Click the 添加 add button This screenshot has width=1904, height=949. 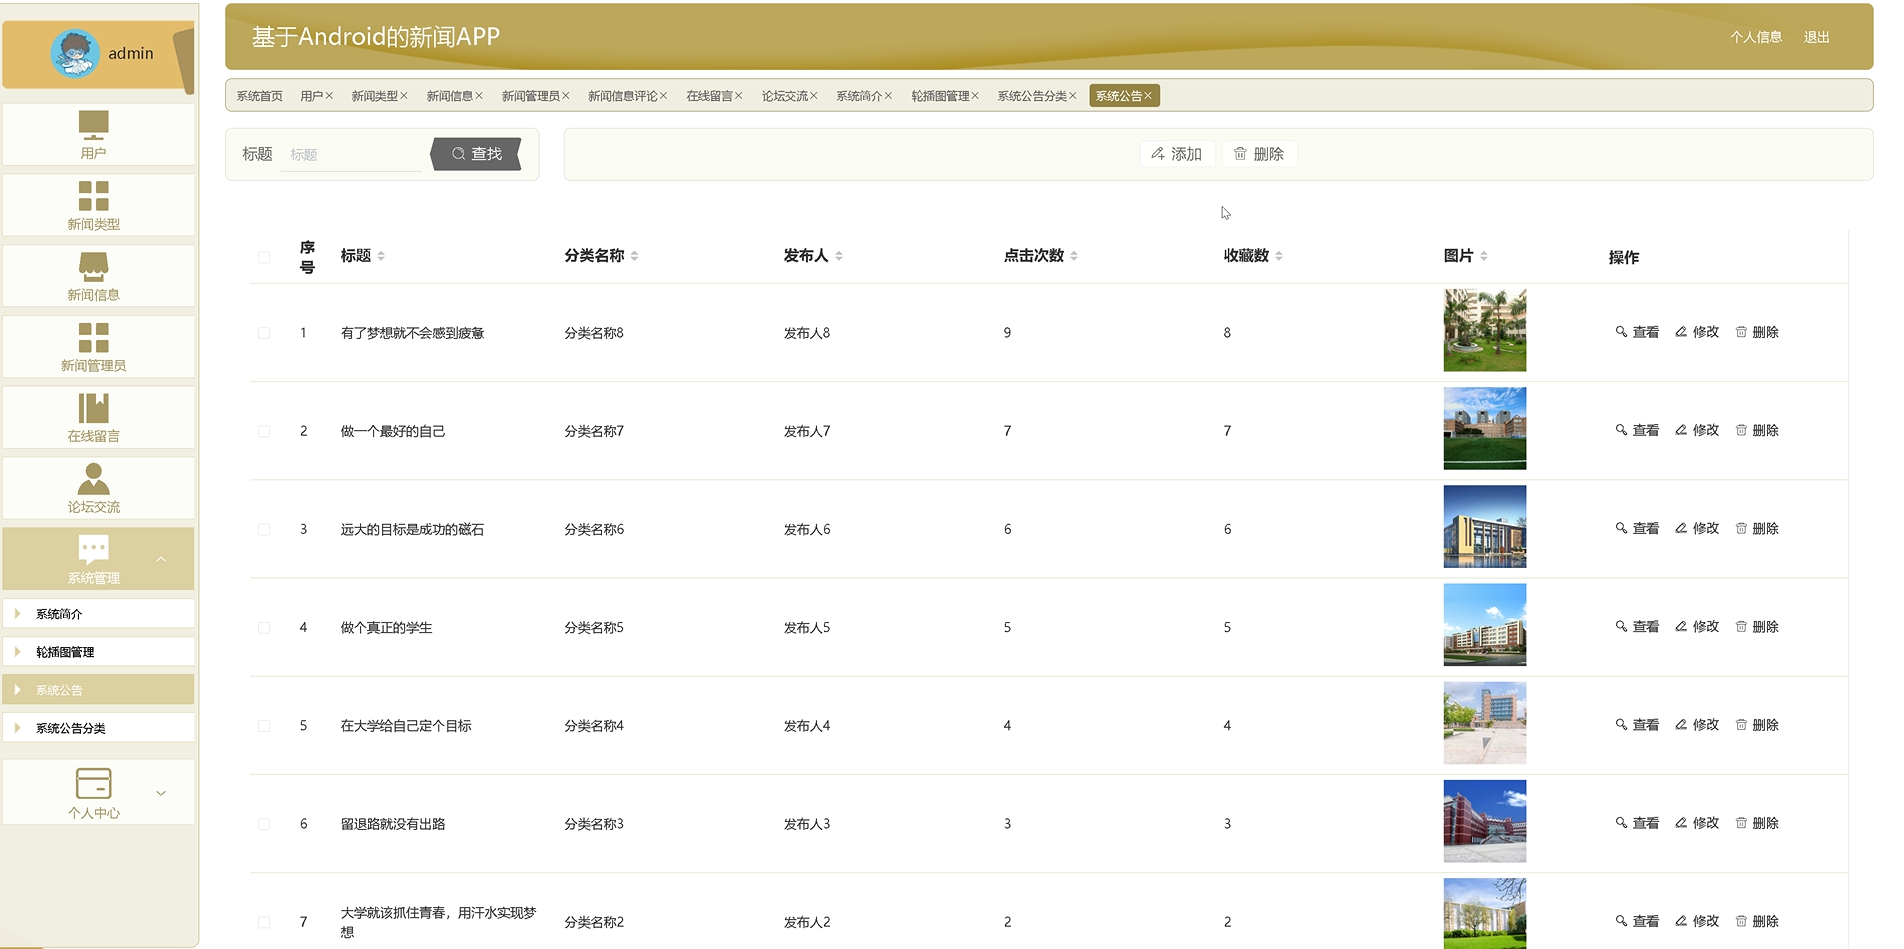point(1177,154)
